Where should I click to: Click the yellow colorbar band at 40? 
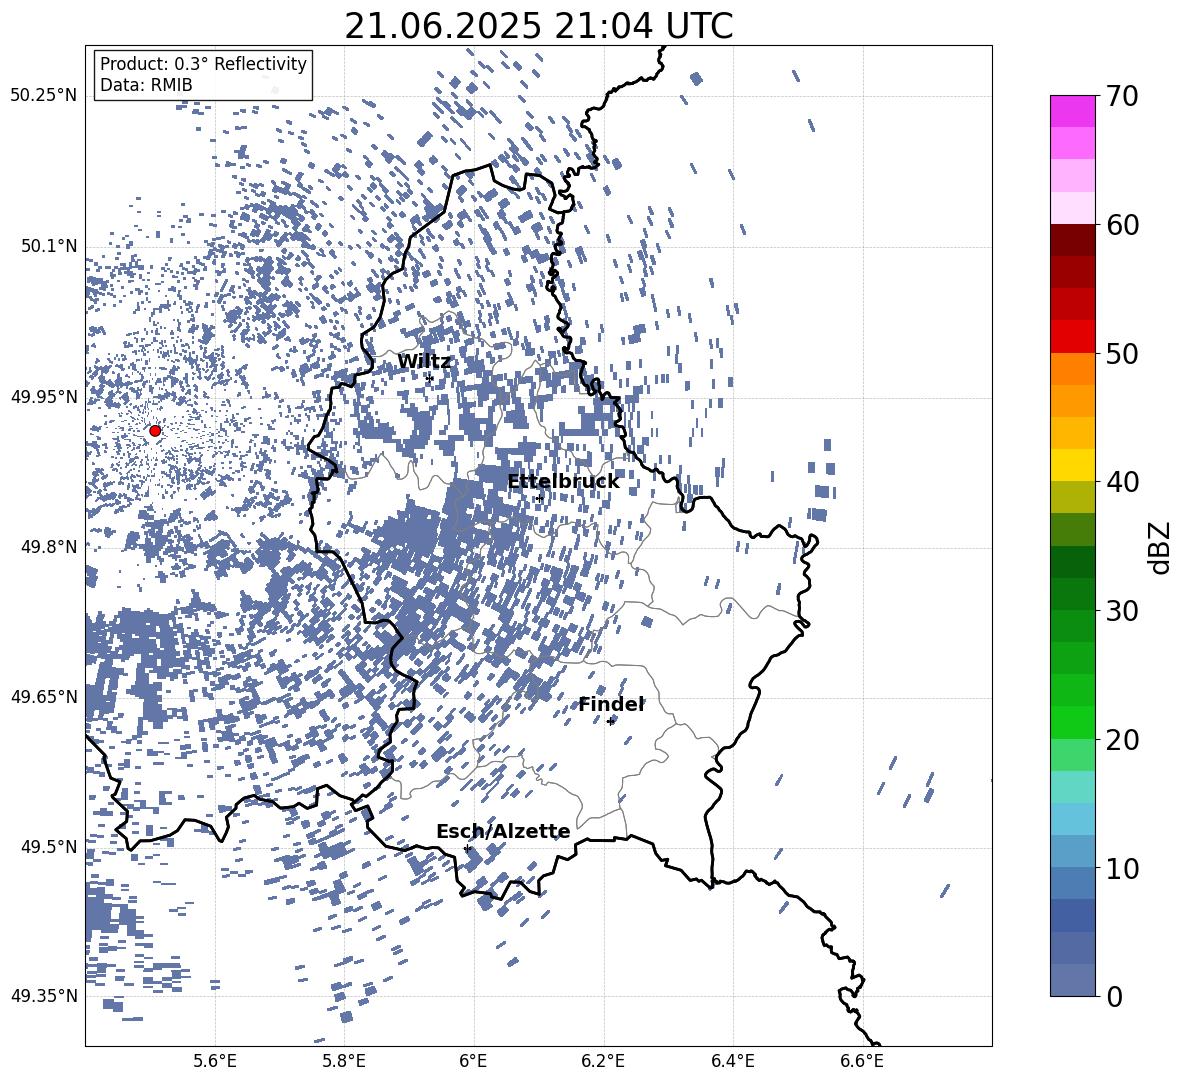(x=1072, y=465)
